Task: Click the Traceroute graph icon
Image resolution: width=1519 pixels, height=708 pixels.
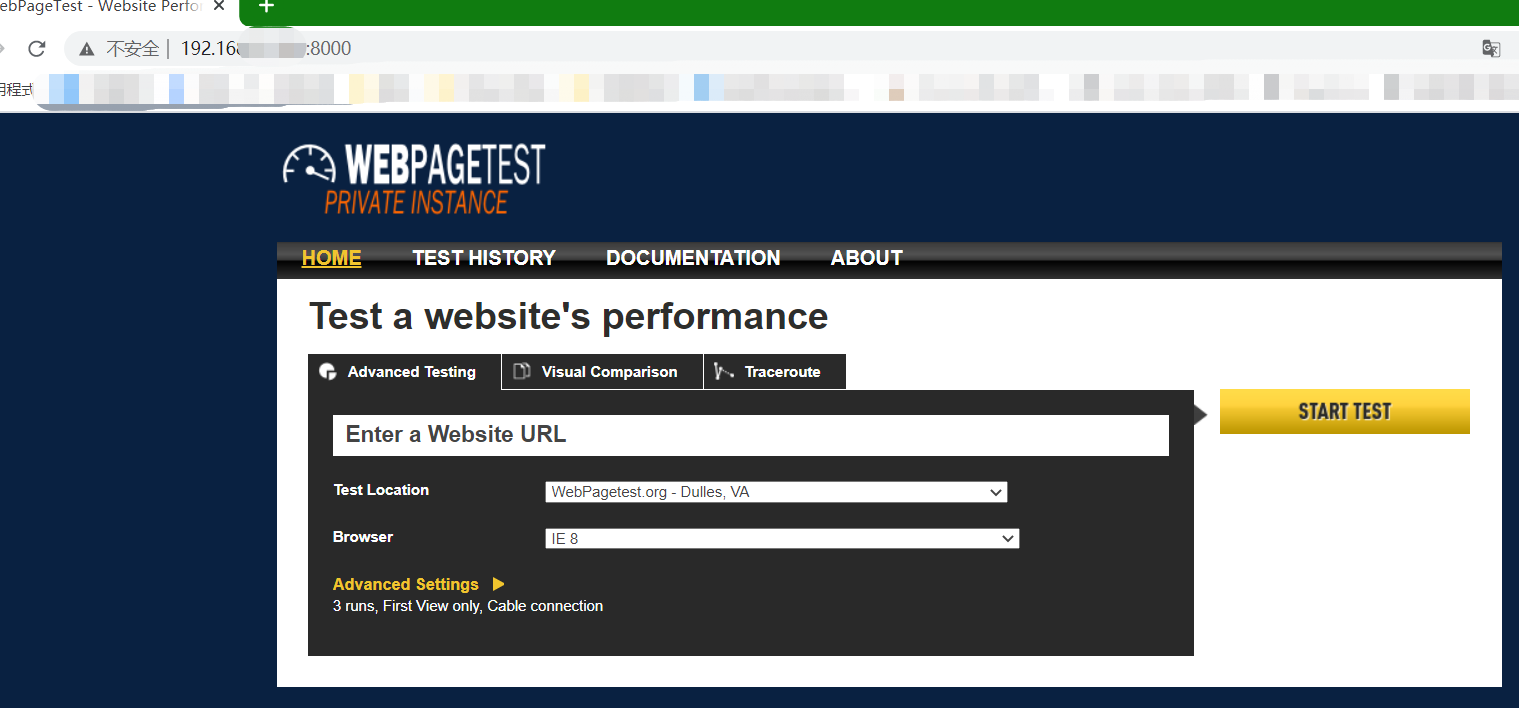Action: (724, 372)
